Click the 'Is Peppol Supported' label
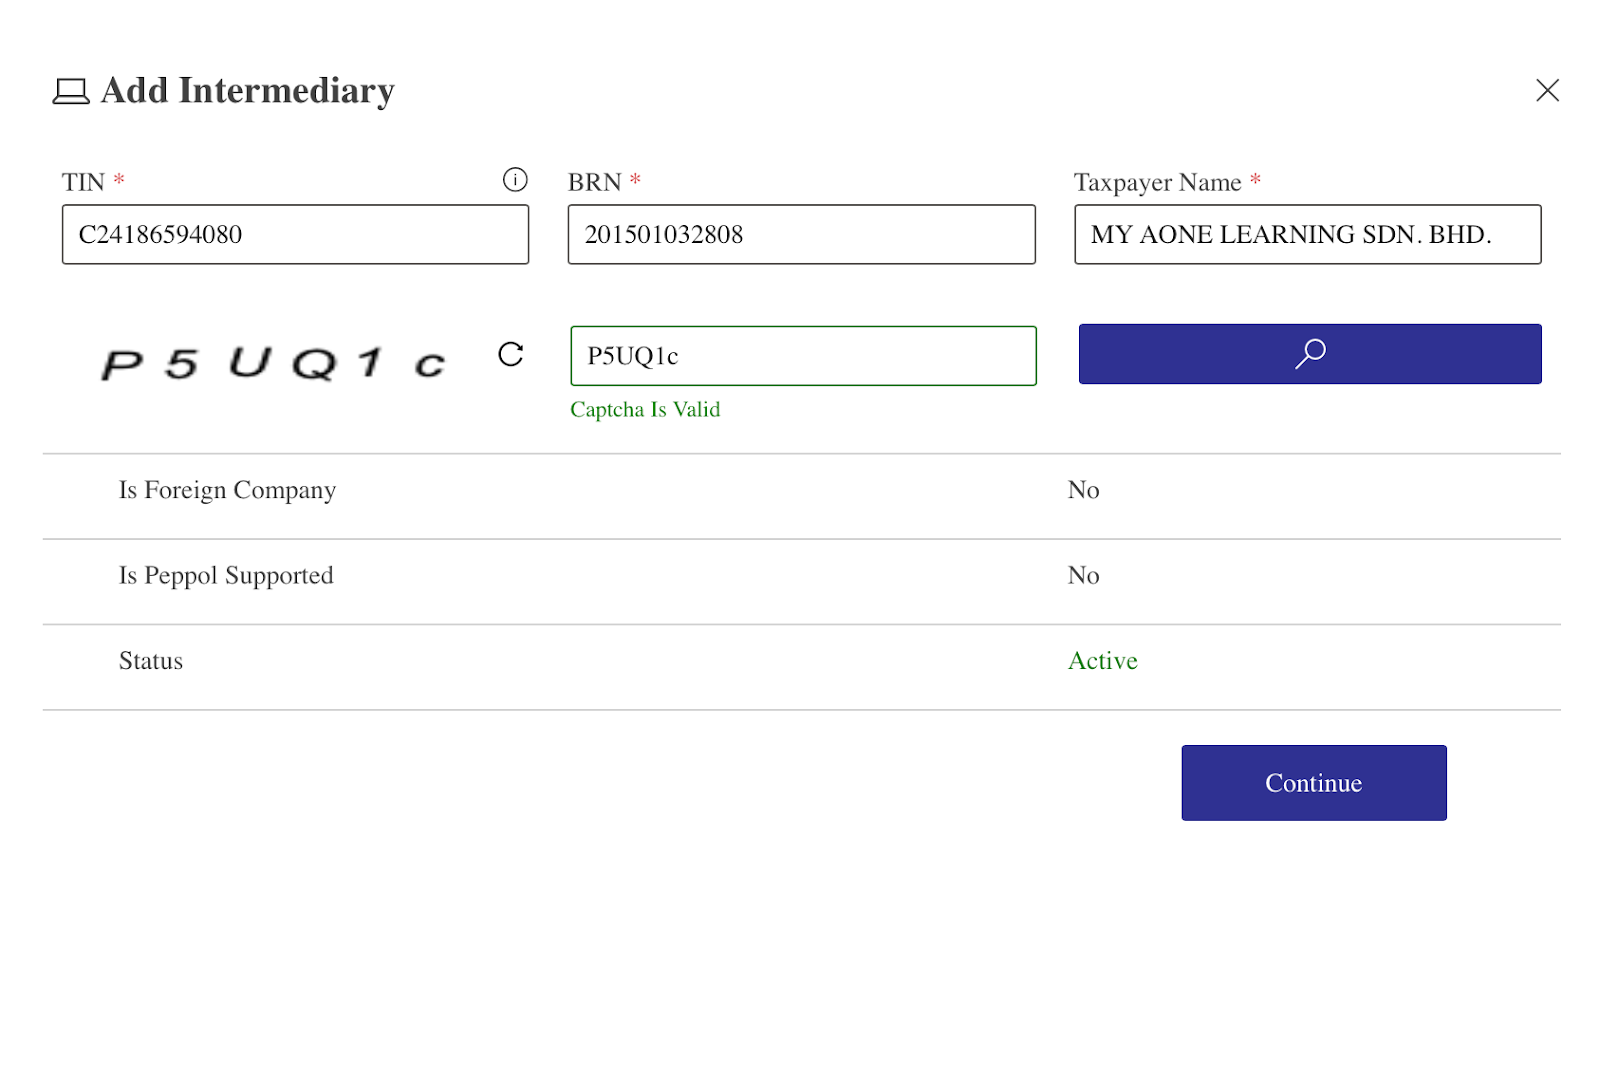The image size is (1600, 1080). pos(226,576)
